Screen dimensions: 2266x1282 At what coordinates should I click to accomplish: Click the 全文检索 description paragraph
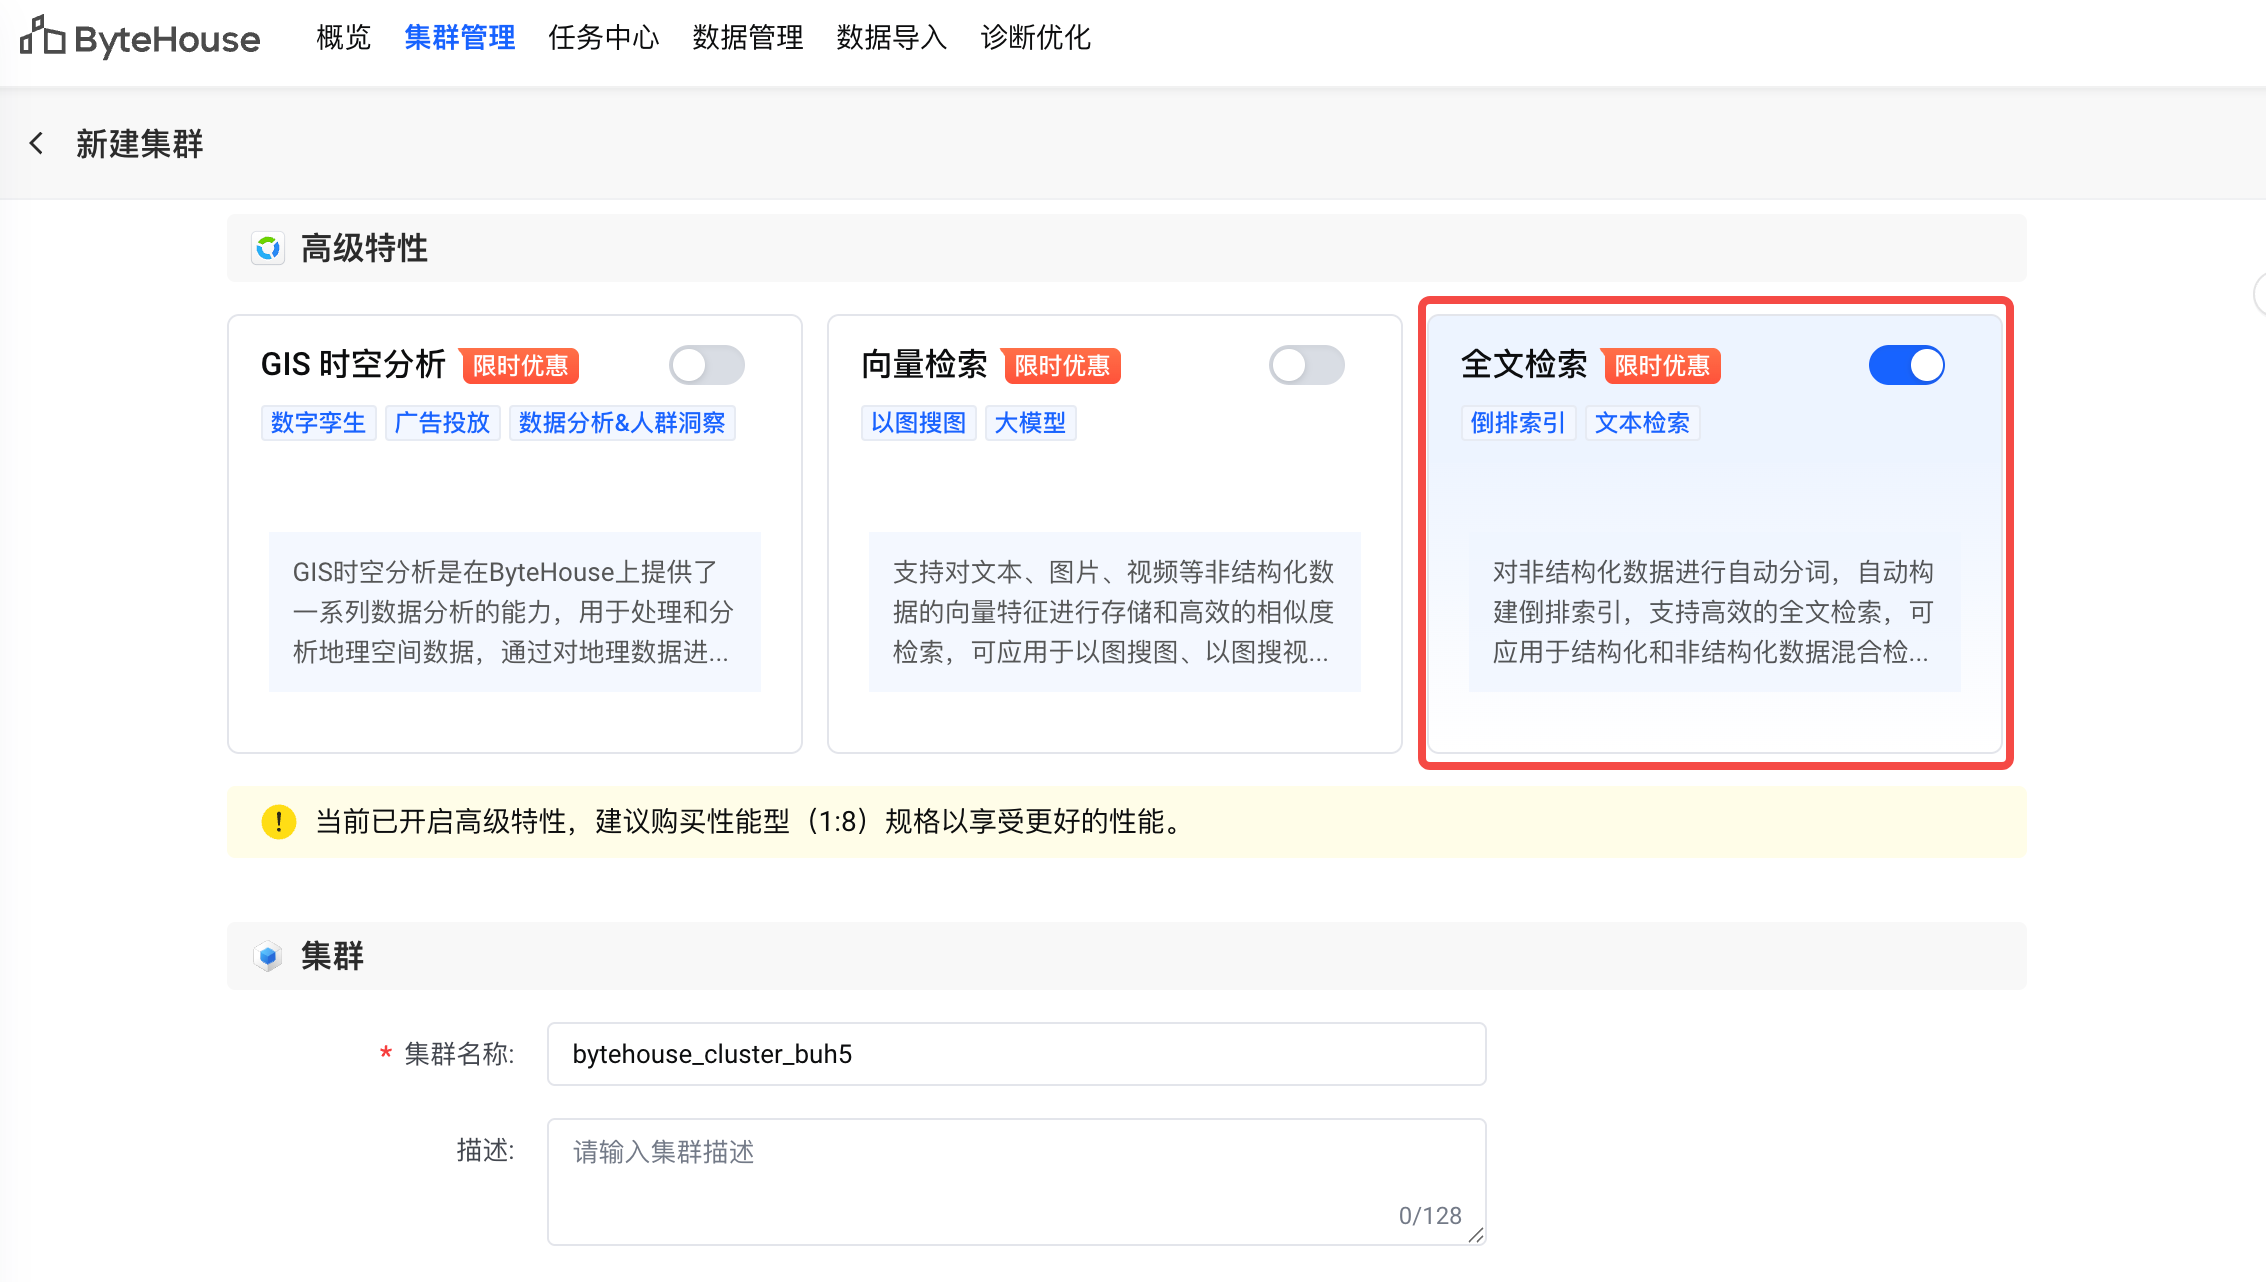1714,612
